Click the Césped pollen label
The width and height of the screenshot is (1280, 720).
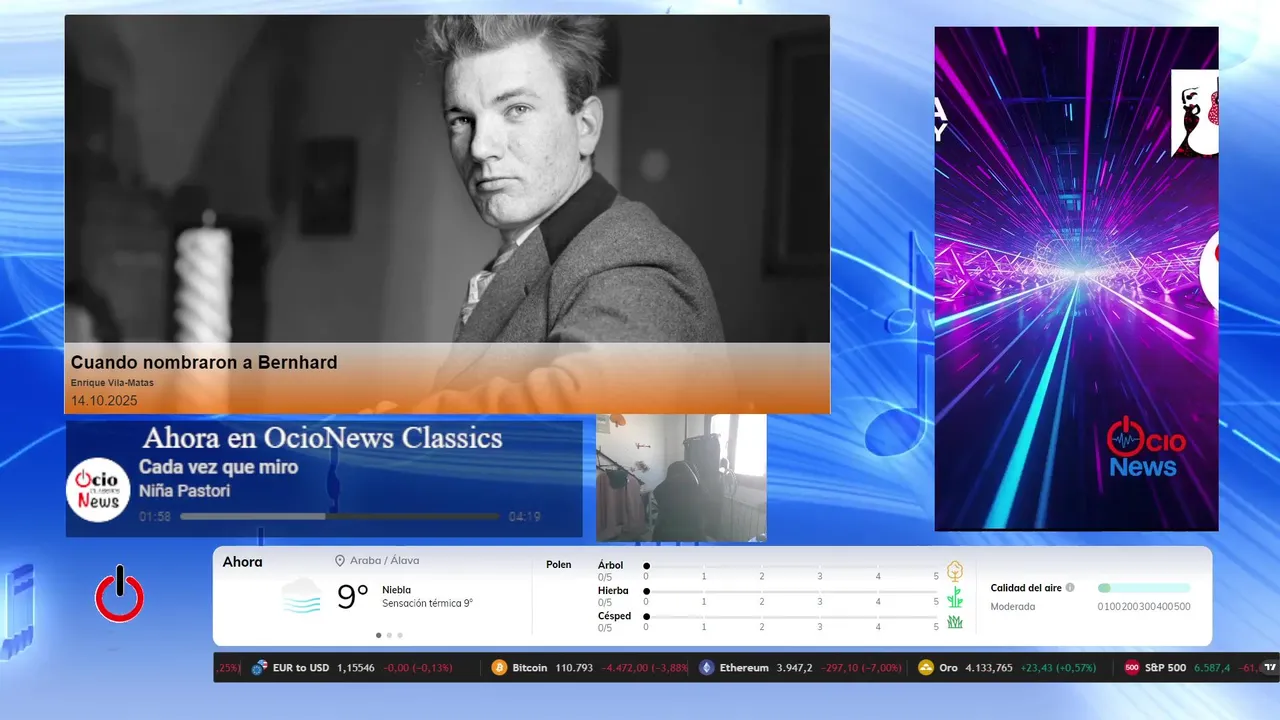pyautogui.click(x=614, y=616)
